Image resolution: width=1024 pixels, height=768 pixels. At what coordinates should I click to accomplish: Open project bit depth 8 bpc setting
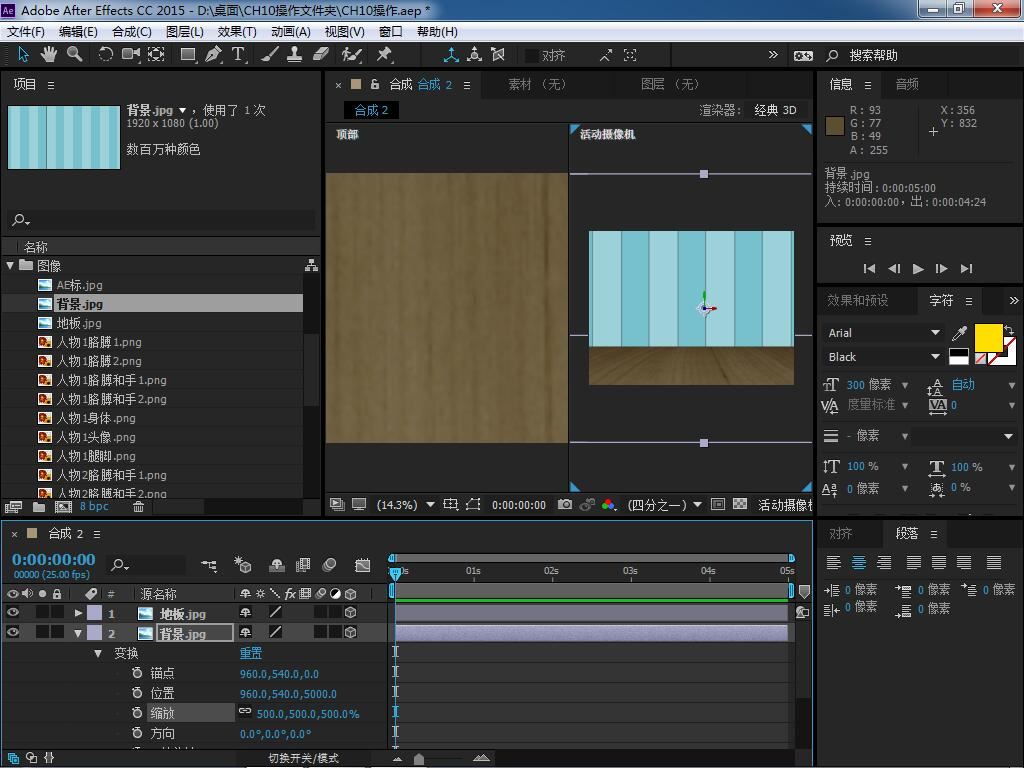pyautogui.click(x=94, y=507)
